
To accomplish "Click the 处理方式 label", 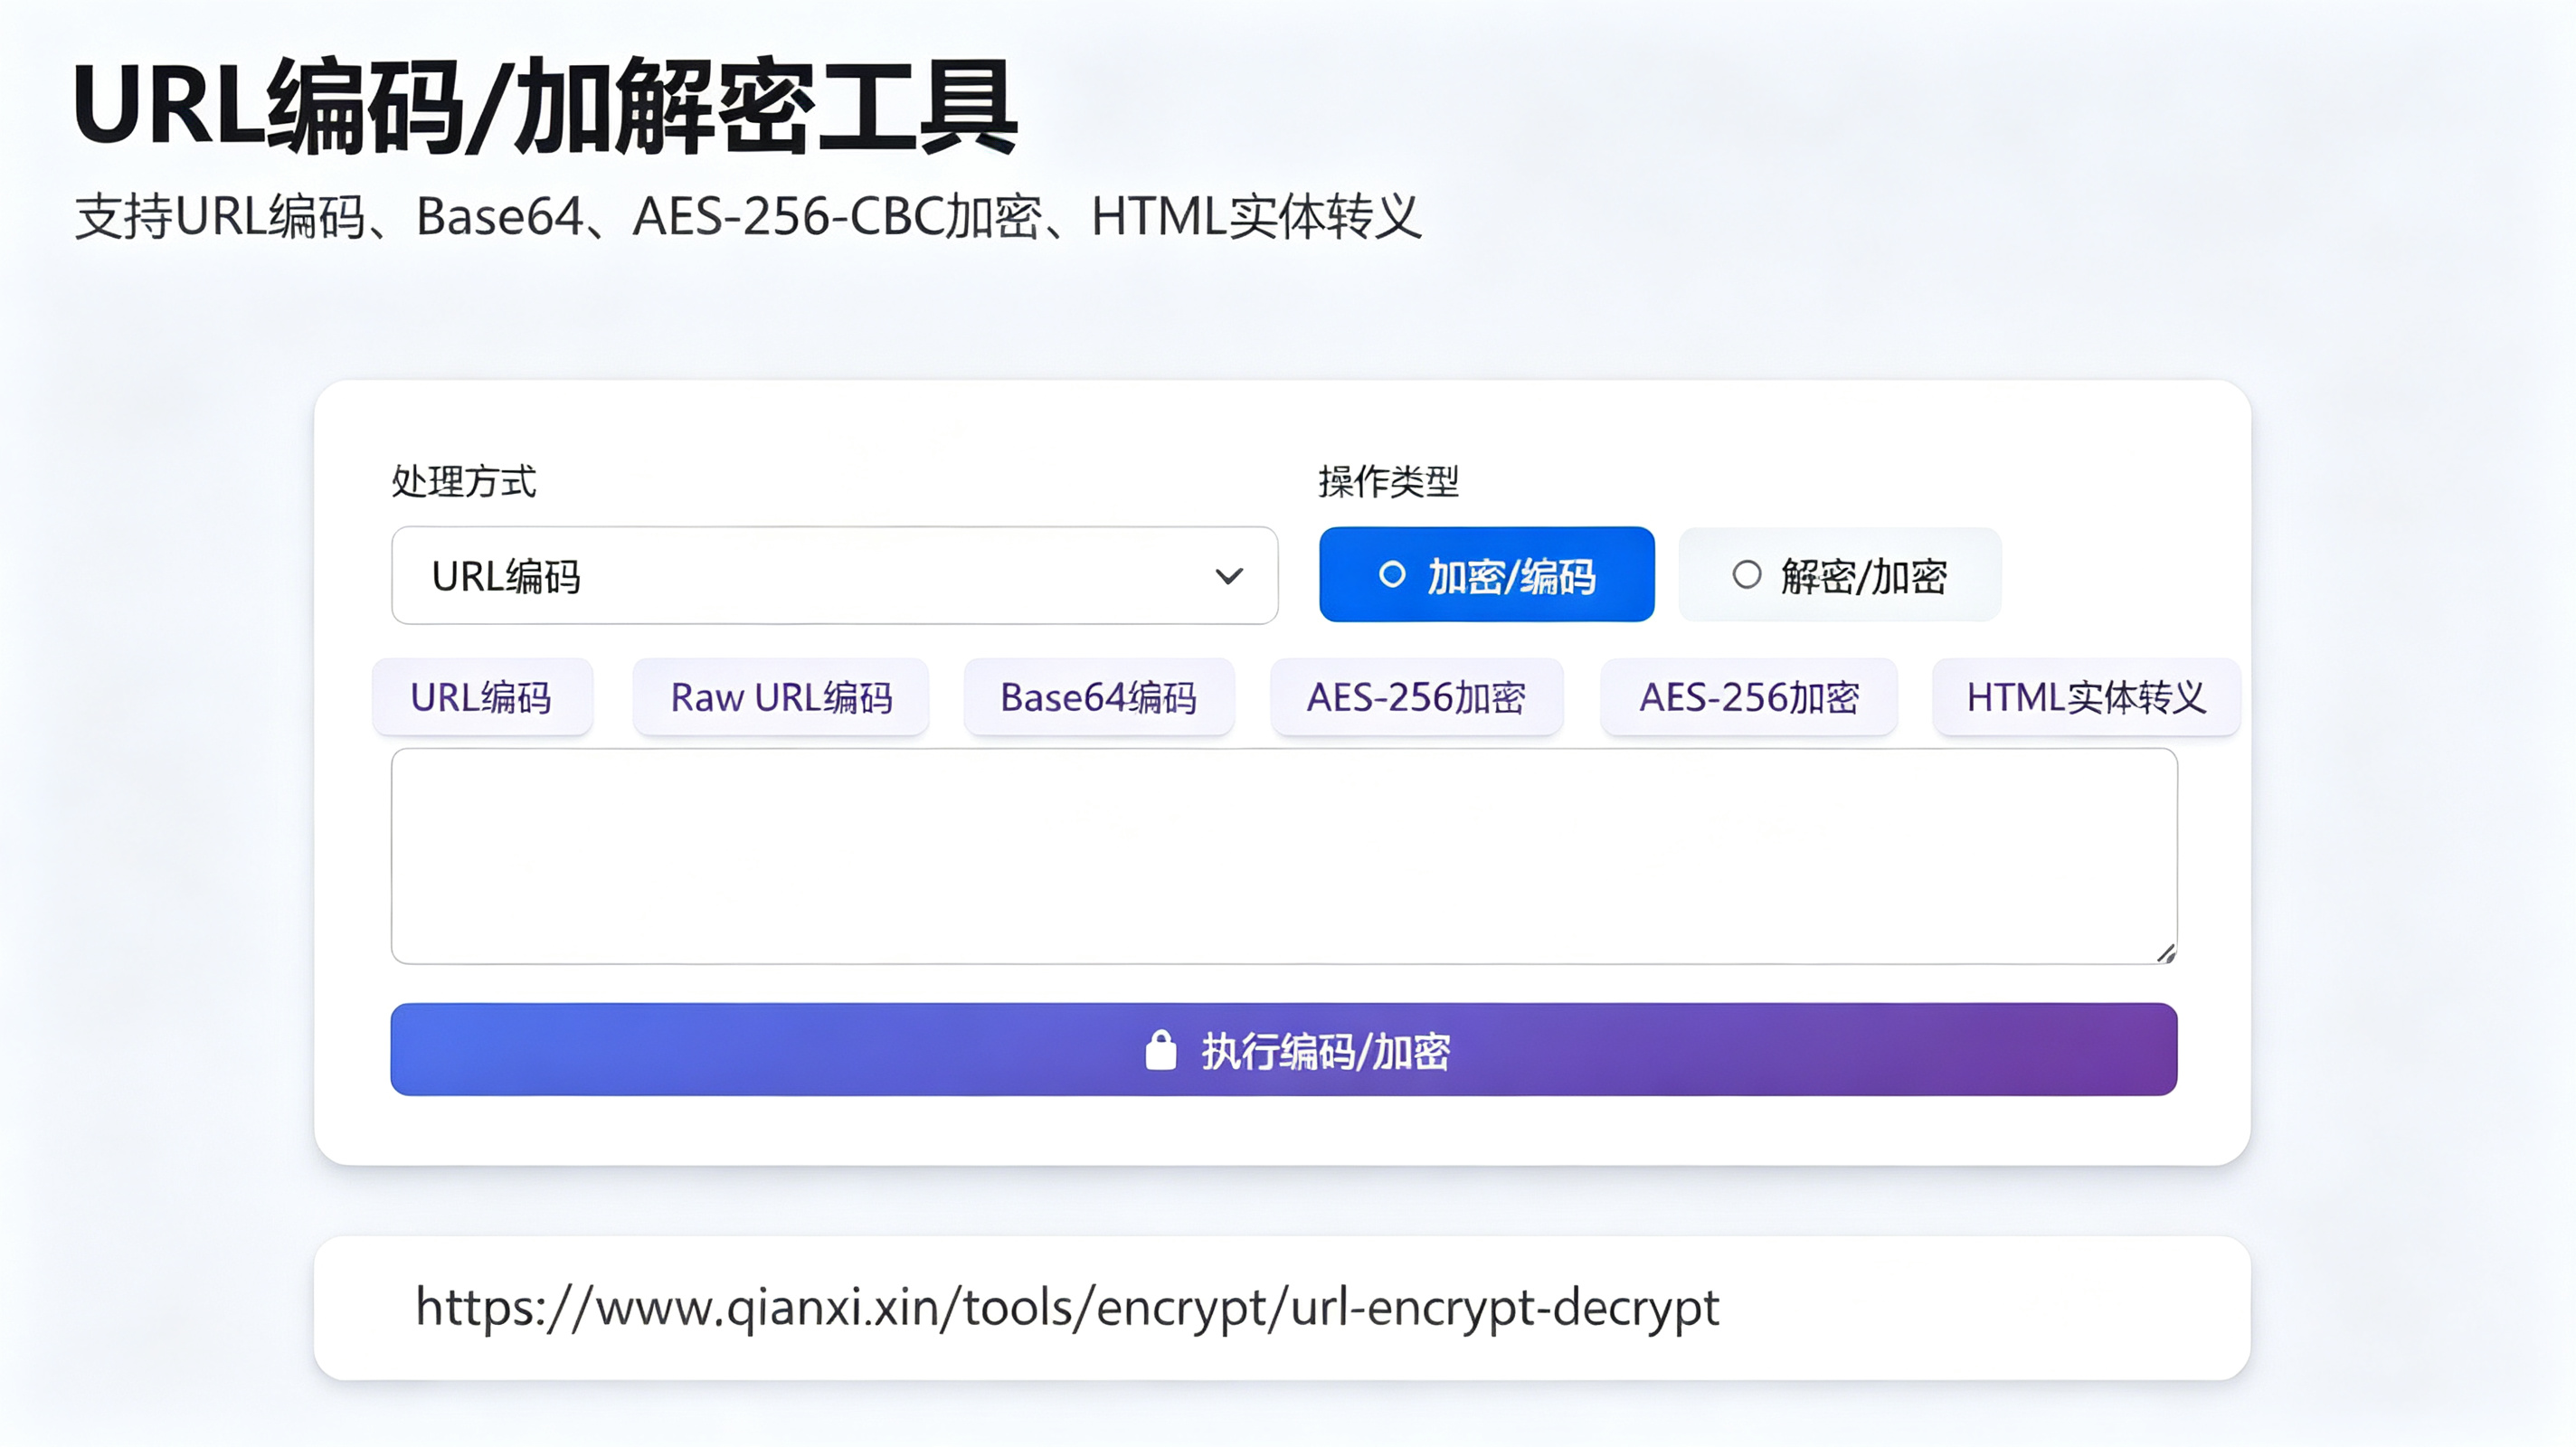I will (464, 481).
